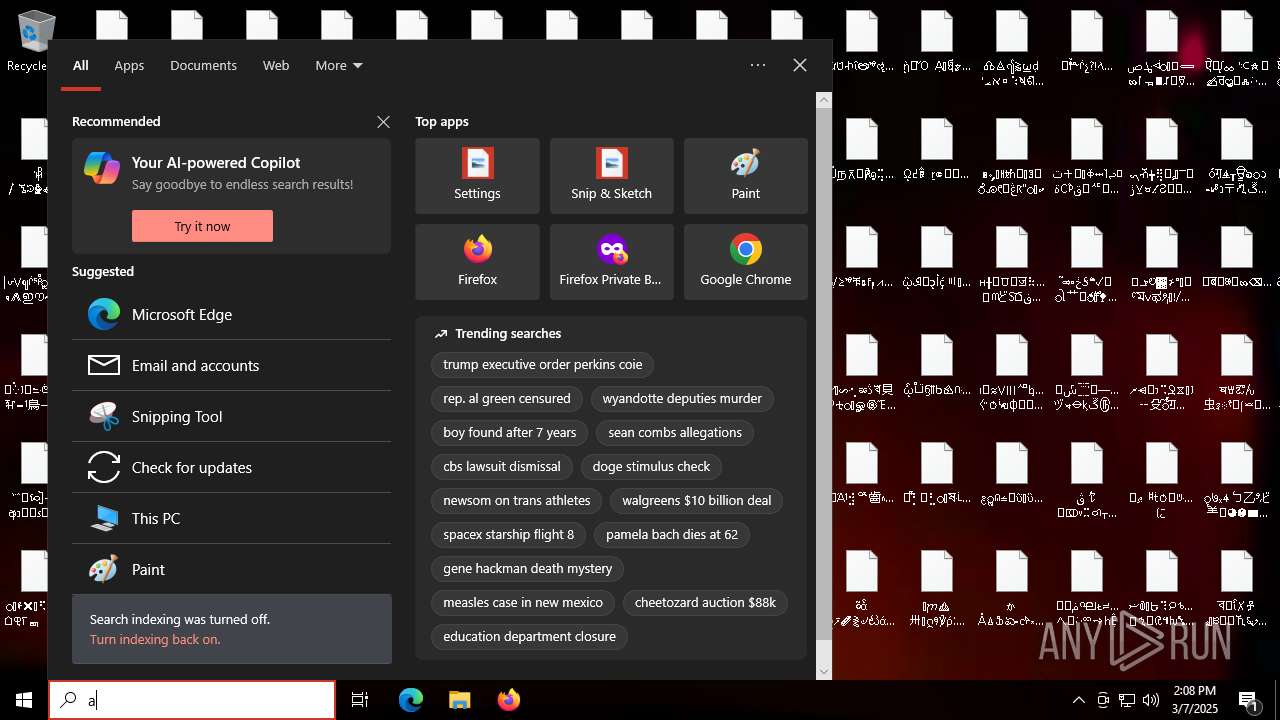Open the Settings top app tile

coord(477,176)
